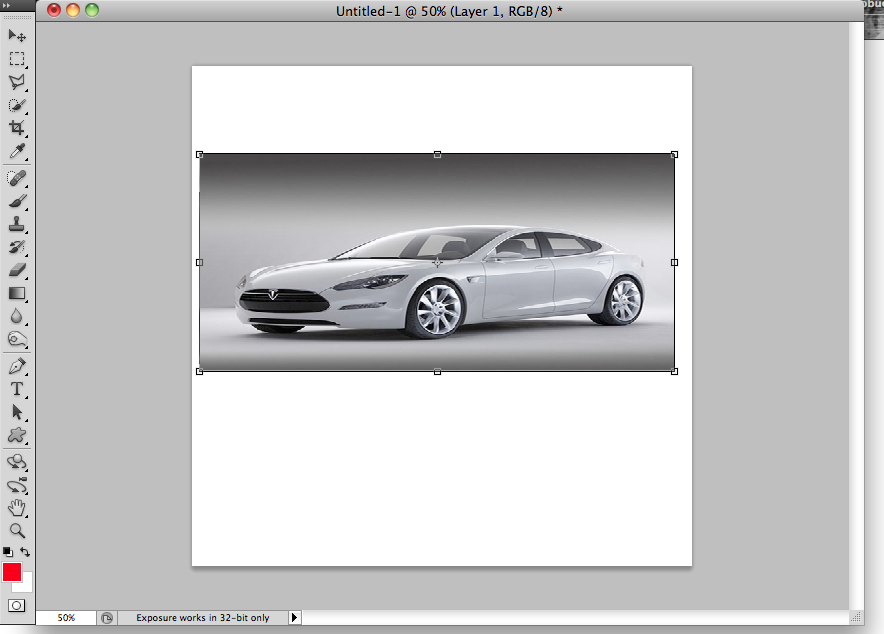This screenshot has width=884, height=634.
Task: Select the Dodge tool
Action: point(17,339)
